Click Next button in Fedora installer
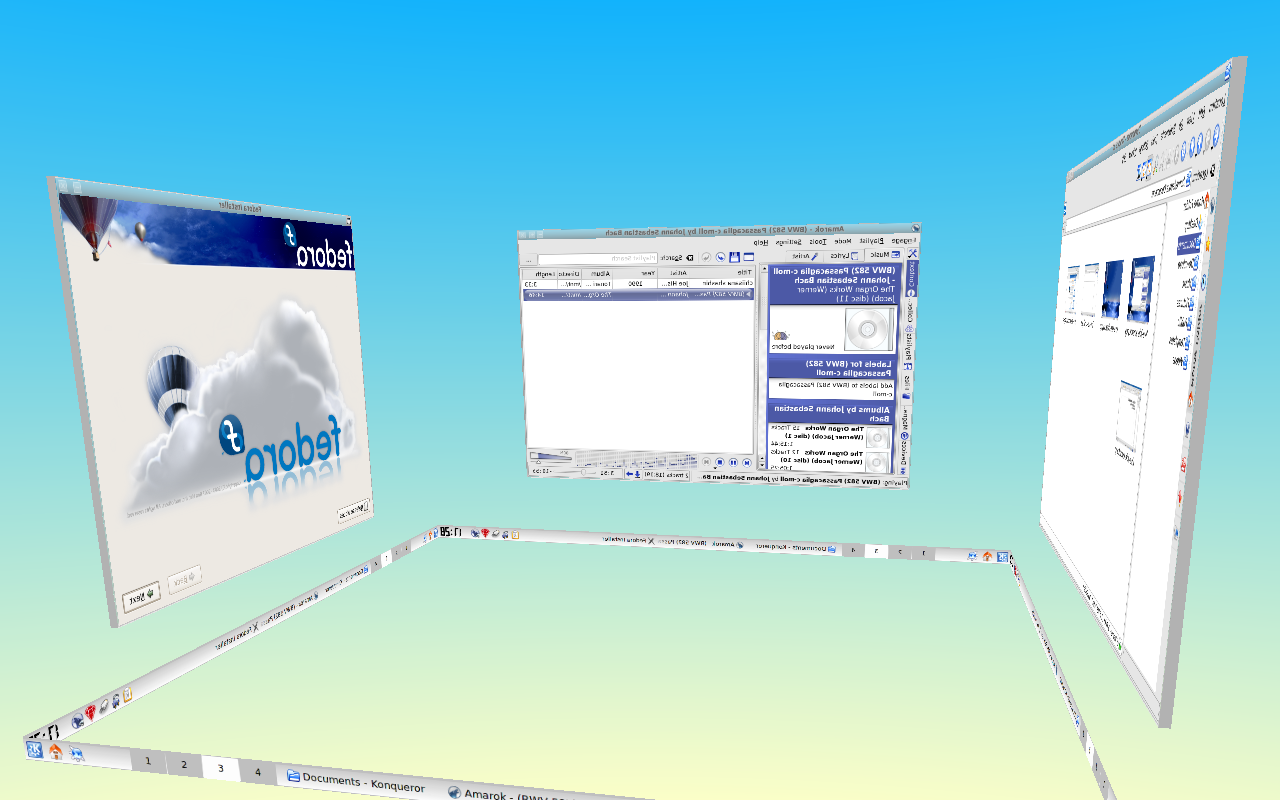 coord(140,596)
